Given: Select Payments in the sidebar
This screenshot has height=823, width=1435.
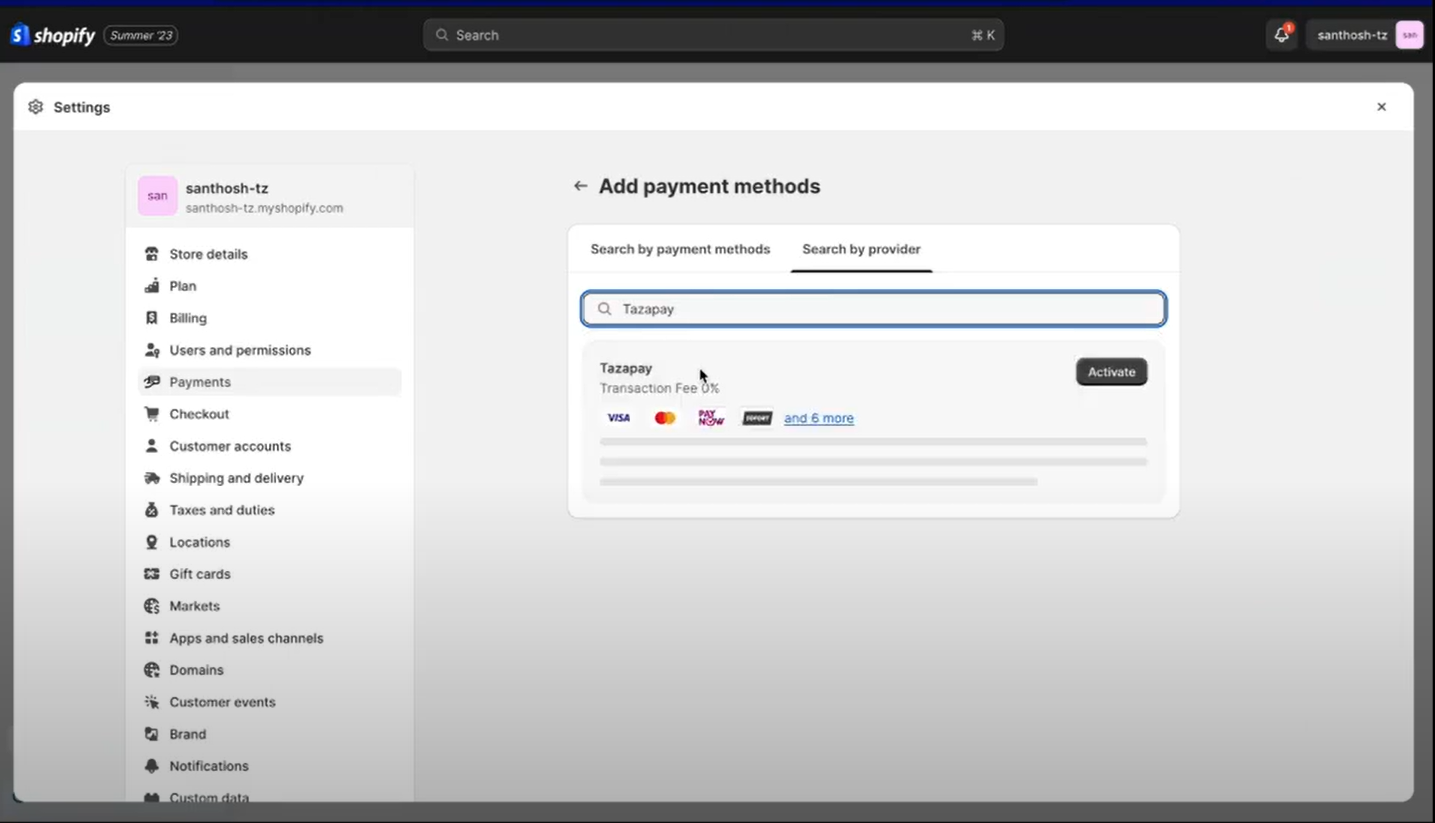Looking at the screenshot, I should pos(269,382).
